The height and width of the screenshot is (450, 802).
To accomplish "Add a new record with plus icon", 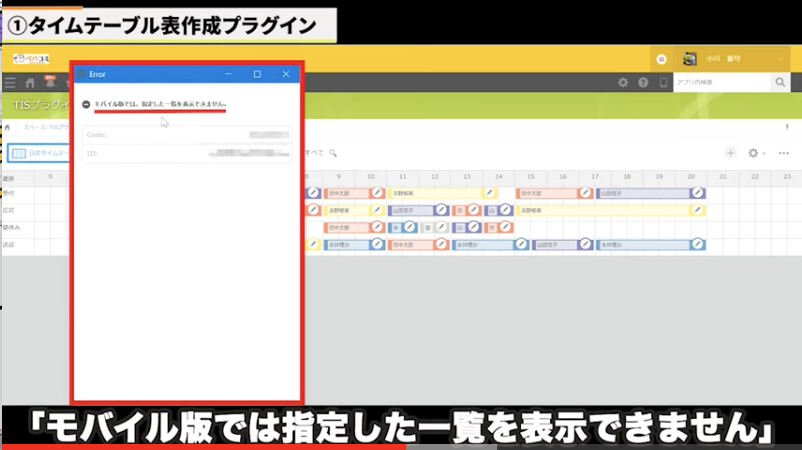I will (730, 153).
